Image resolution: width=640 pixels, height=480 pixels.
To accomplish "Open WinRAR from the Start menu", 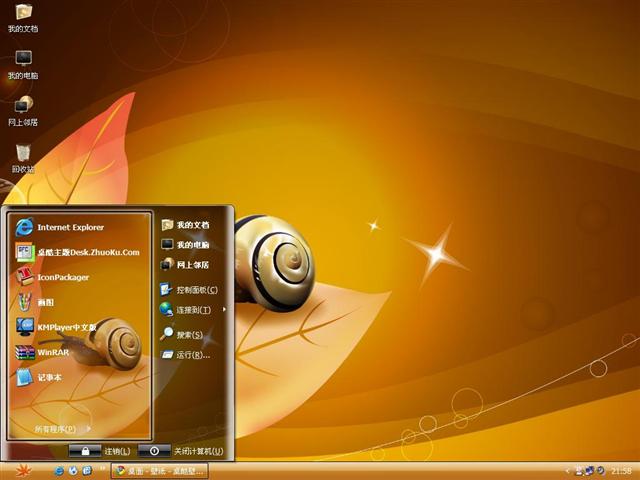I will pos(53,352).
